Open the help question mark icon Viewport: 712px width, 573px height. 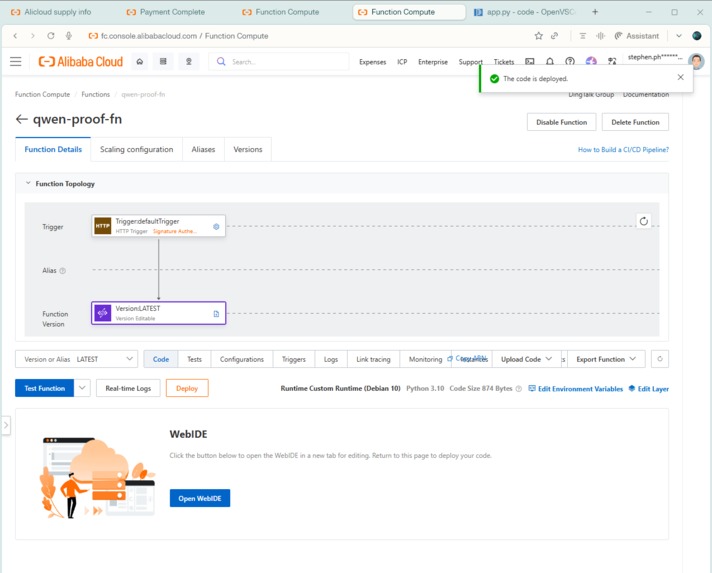click(x=570, y=61)
